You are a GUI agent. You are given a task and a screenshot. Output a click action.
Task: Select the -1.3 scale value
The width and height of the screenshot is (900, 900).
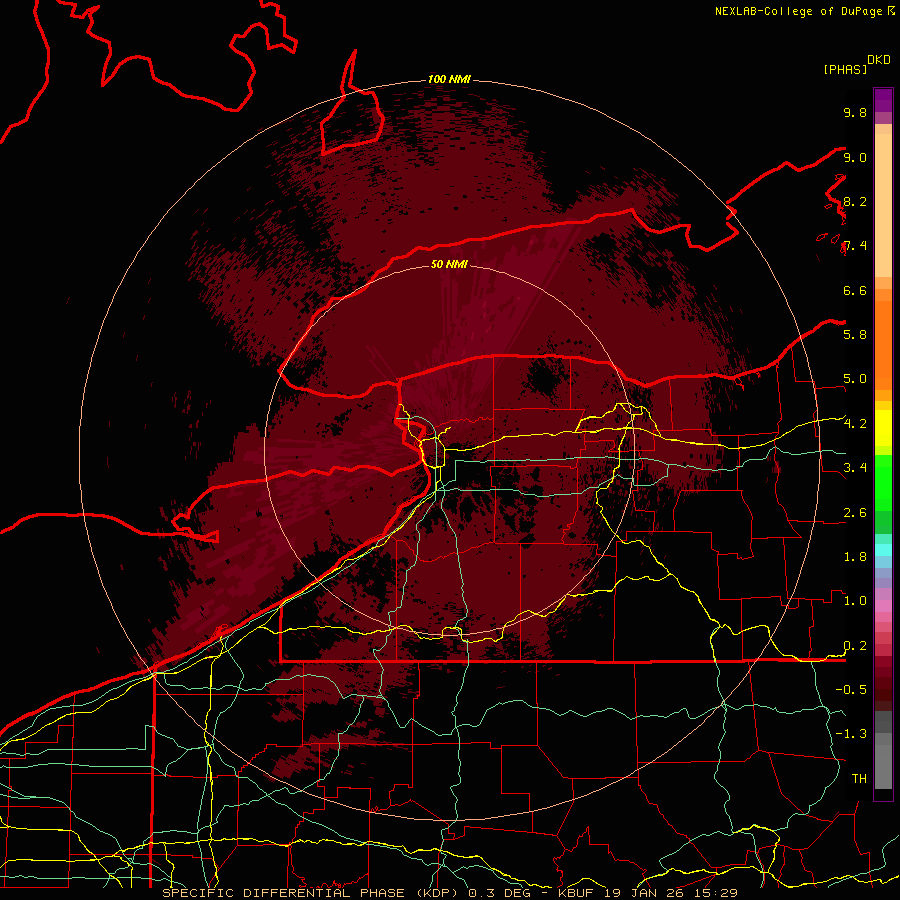point(851,734)
